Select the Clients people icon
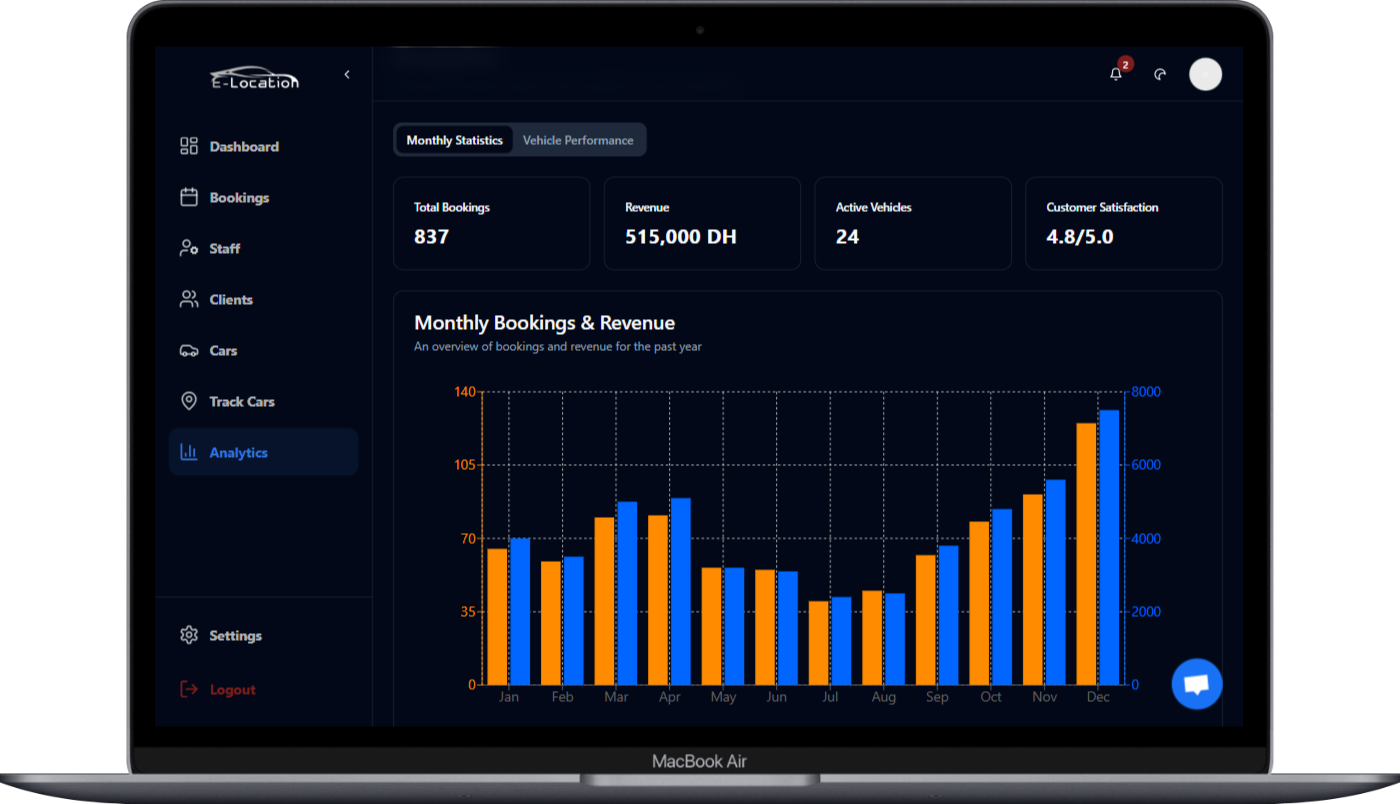1400x804 pixels. 188,299
